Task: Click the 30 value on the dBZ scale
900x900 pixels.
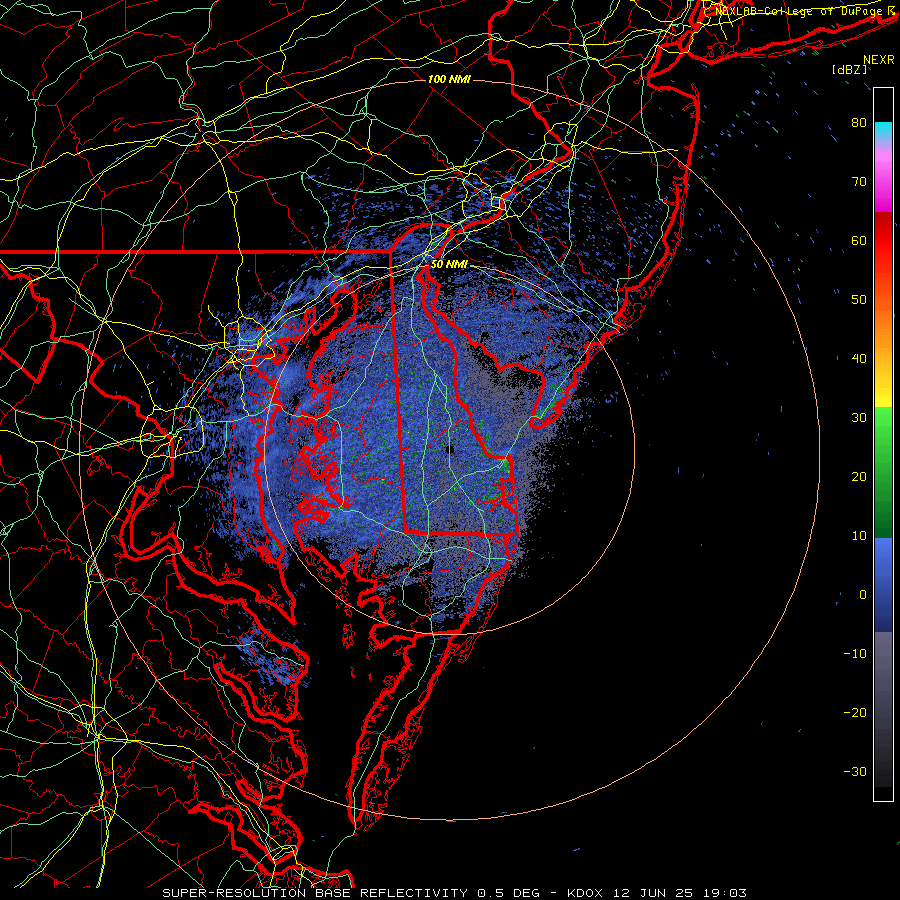Action: pos(859,418)
